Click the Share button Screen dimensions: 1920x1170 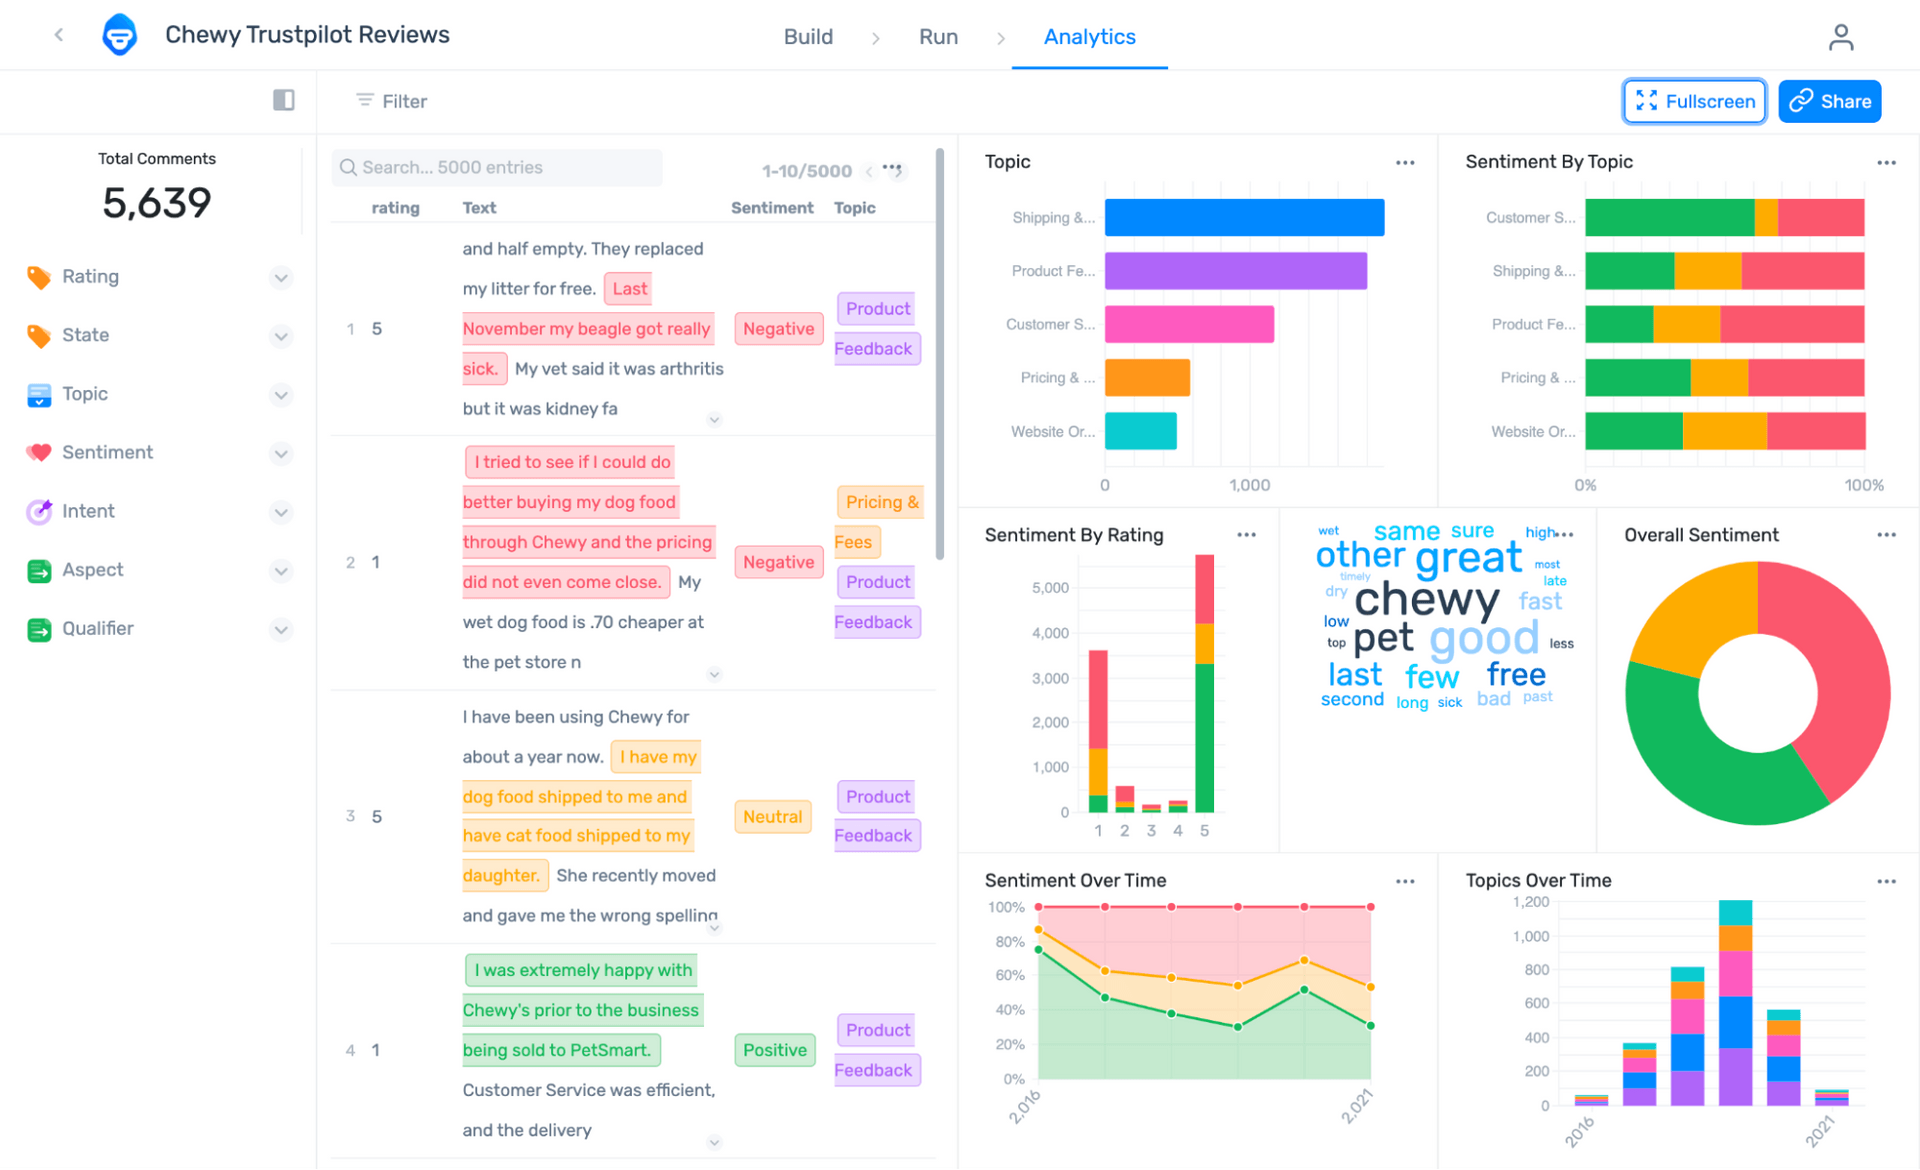click(x=1830, y=101)
